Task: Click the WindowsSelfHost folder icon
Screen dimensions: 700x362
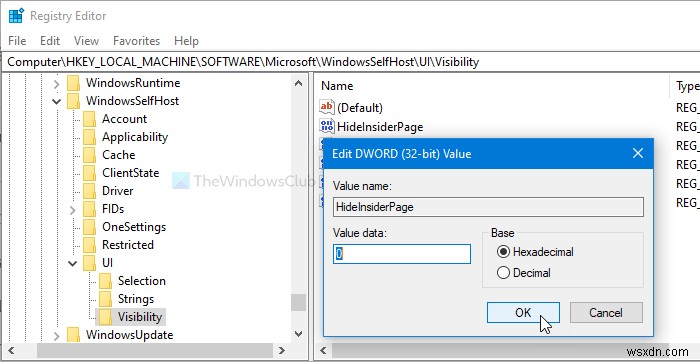Action: point(73,101)
